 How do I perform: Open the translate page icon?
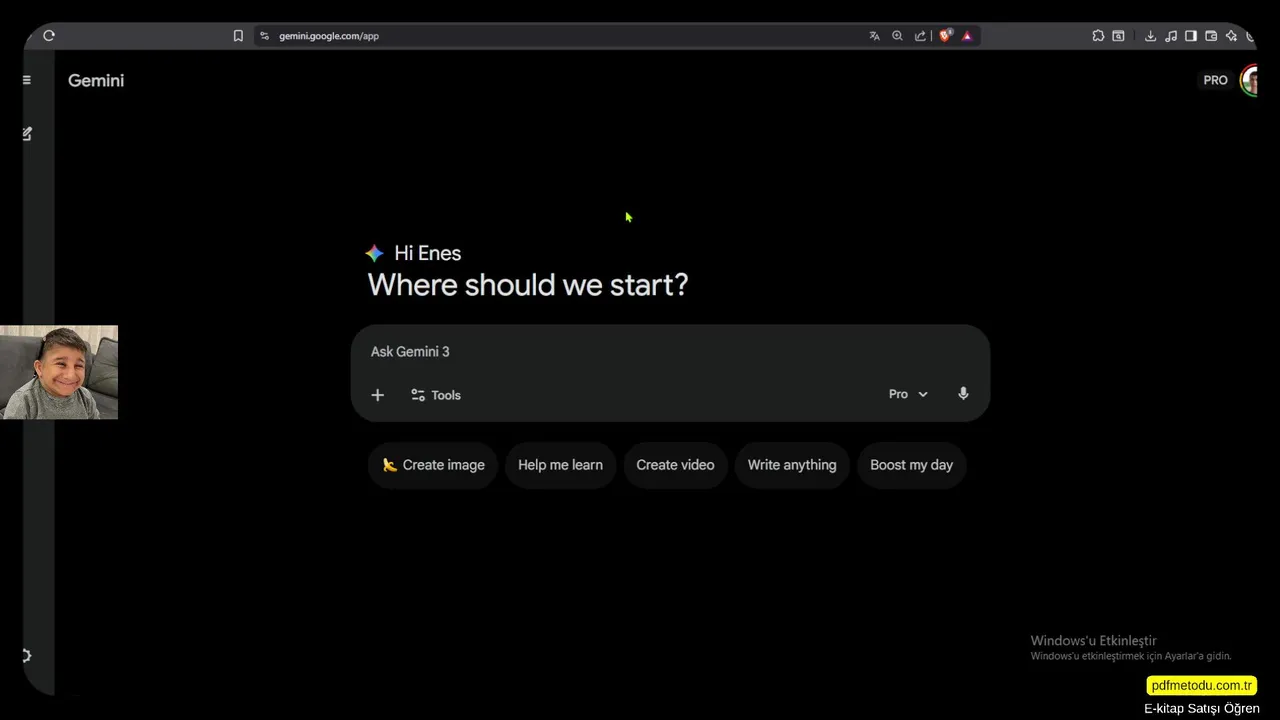point(874,36)
